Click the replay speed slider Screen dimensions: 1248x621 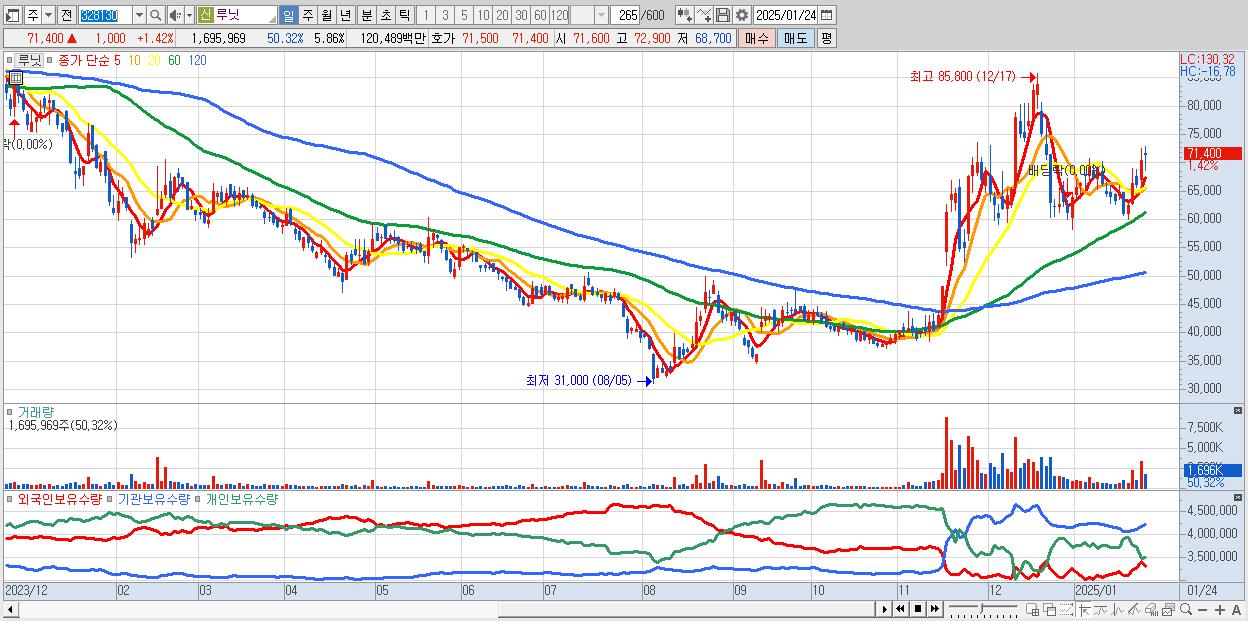pyautogui.click(x=983, y=609)
